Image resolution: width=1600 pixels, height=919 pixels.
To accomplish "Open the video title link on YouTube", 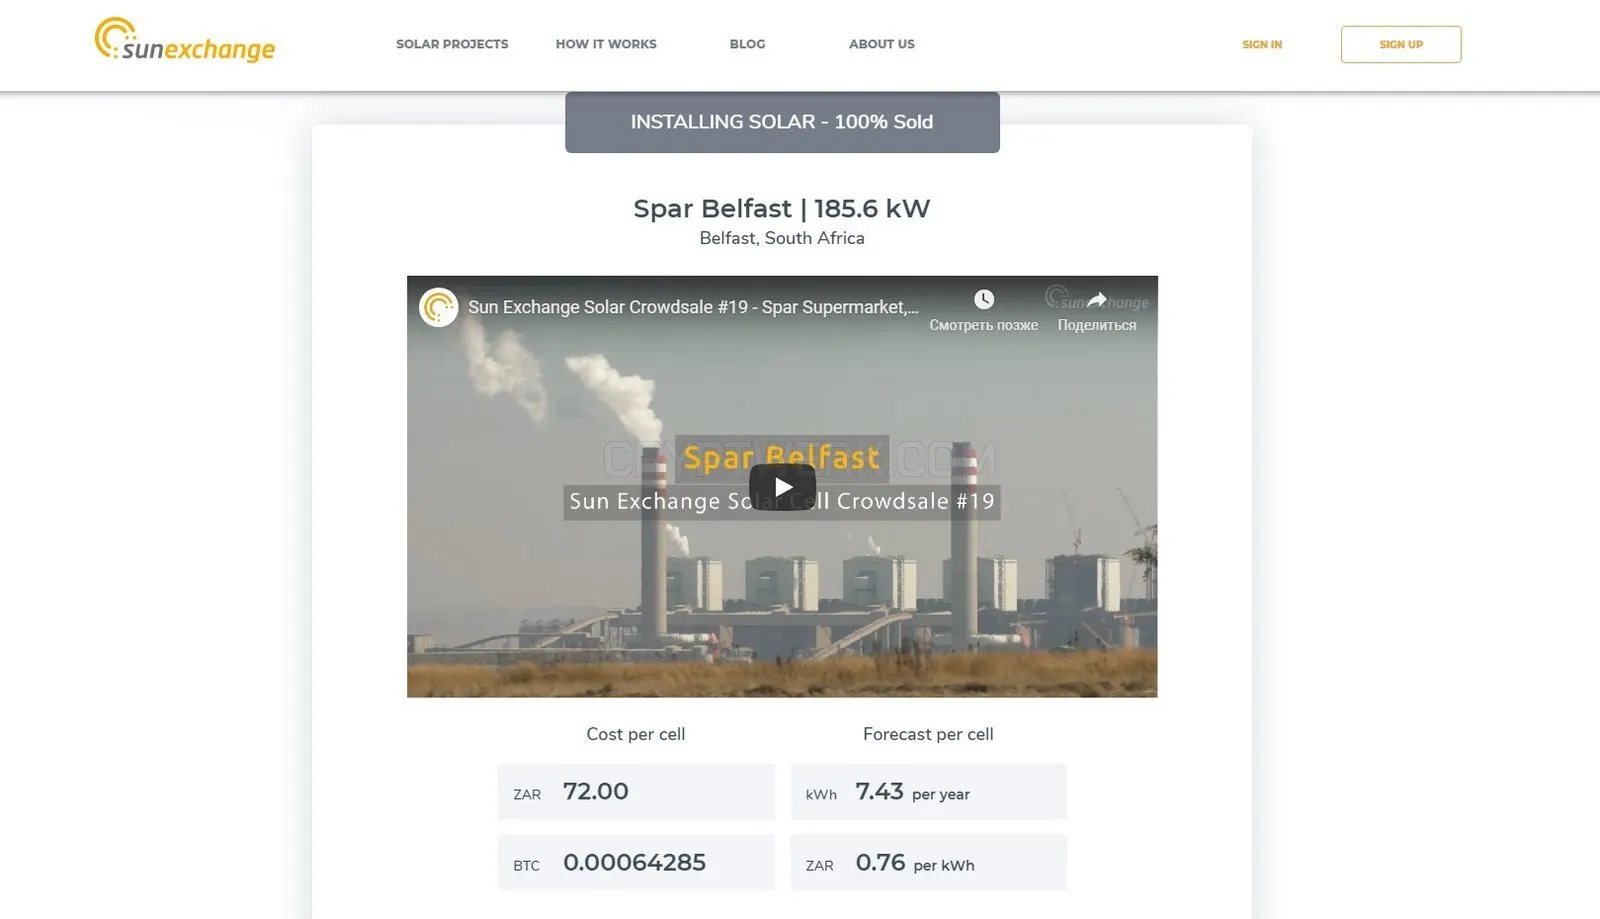I will click(x=693, y=307).
